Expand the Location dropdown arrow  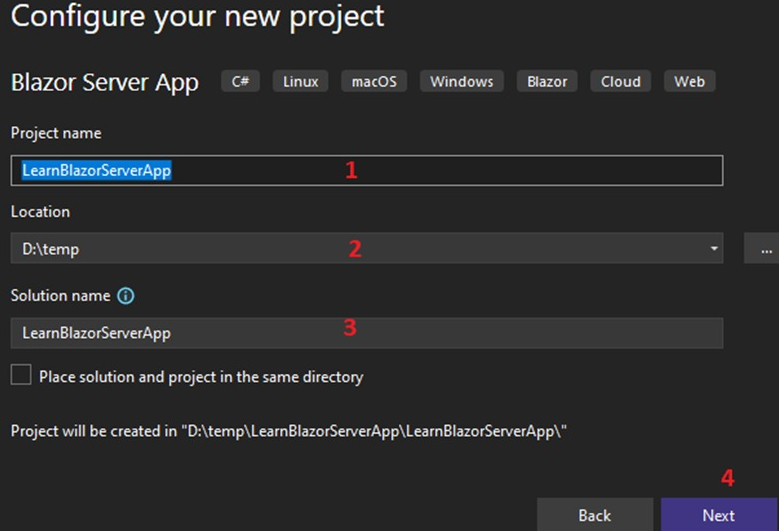714,249
